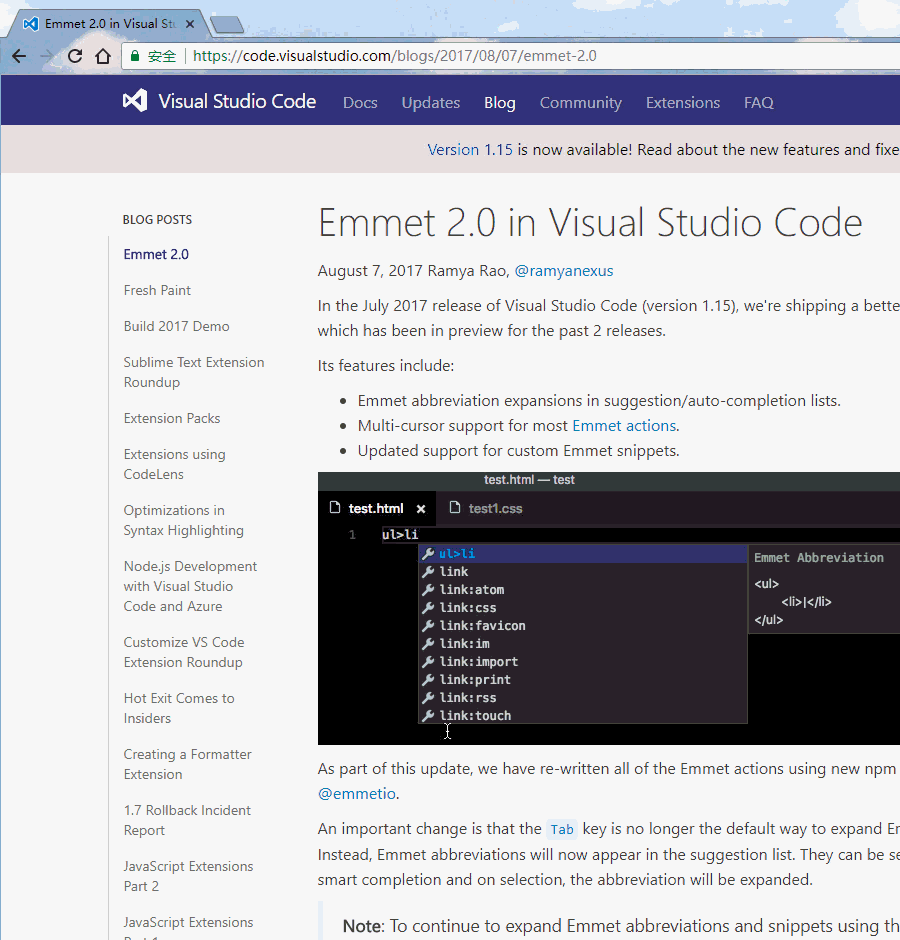Open Extensions using CodeLens post
This screenshot has height=940, width=900.
pyautogui.click(x=174, y=464)
